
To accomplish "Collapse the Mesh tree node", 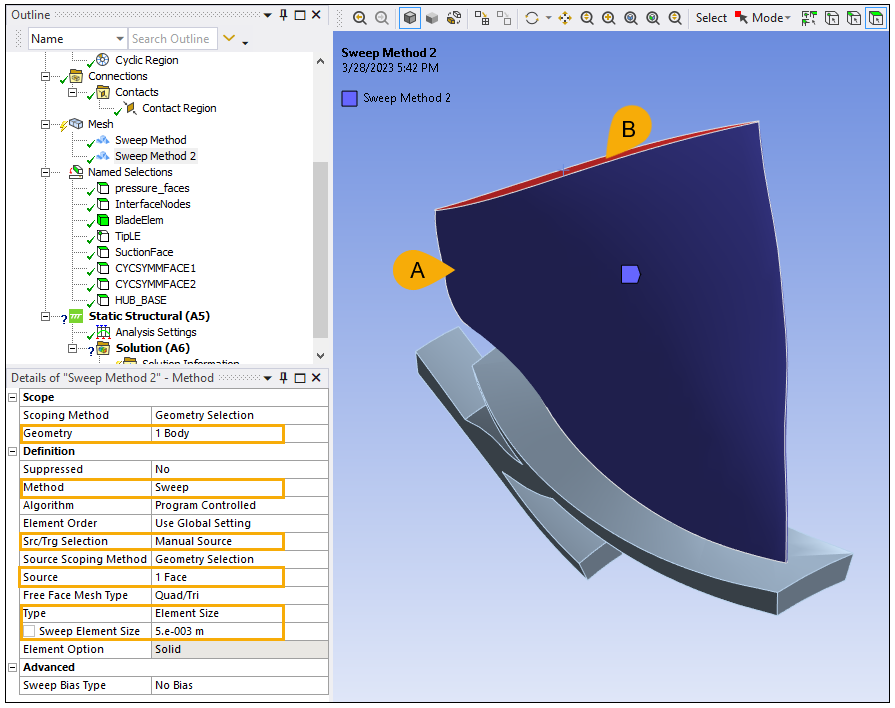I will (x=45, y=124).
